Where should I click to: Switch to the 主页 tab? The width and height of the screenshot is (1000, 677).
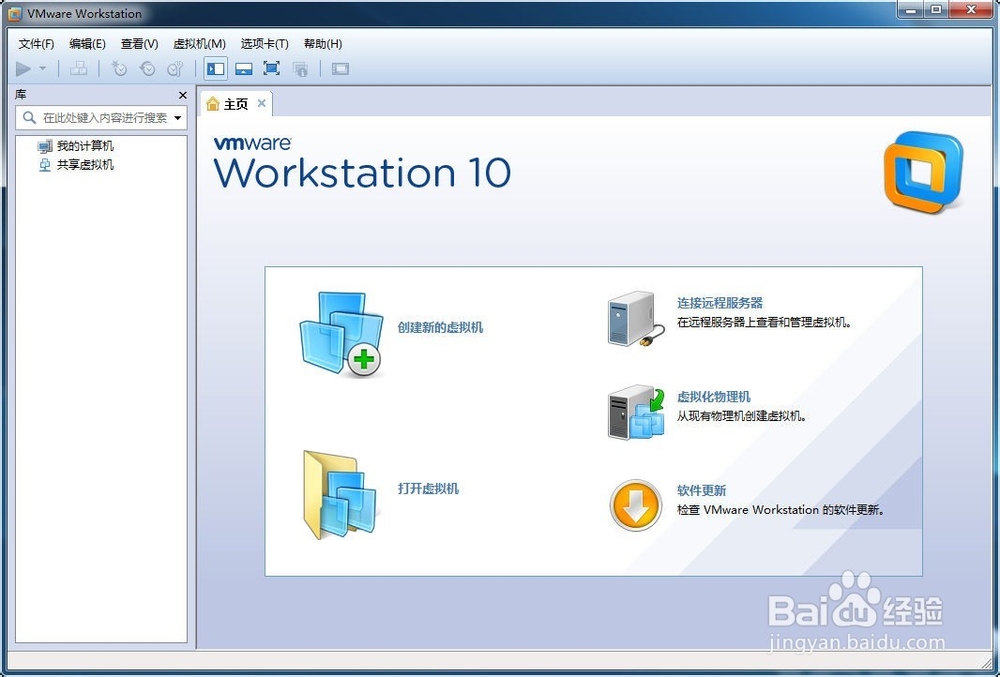click(236, 103)
